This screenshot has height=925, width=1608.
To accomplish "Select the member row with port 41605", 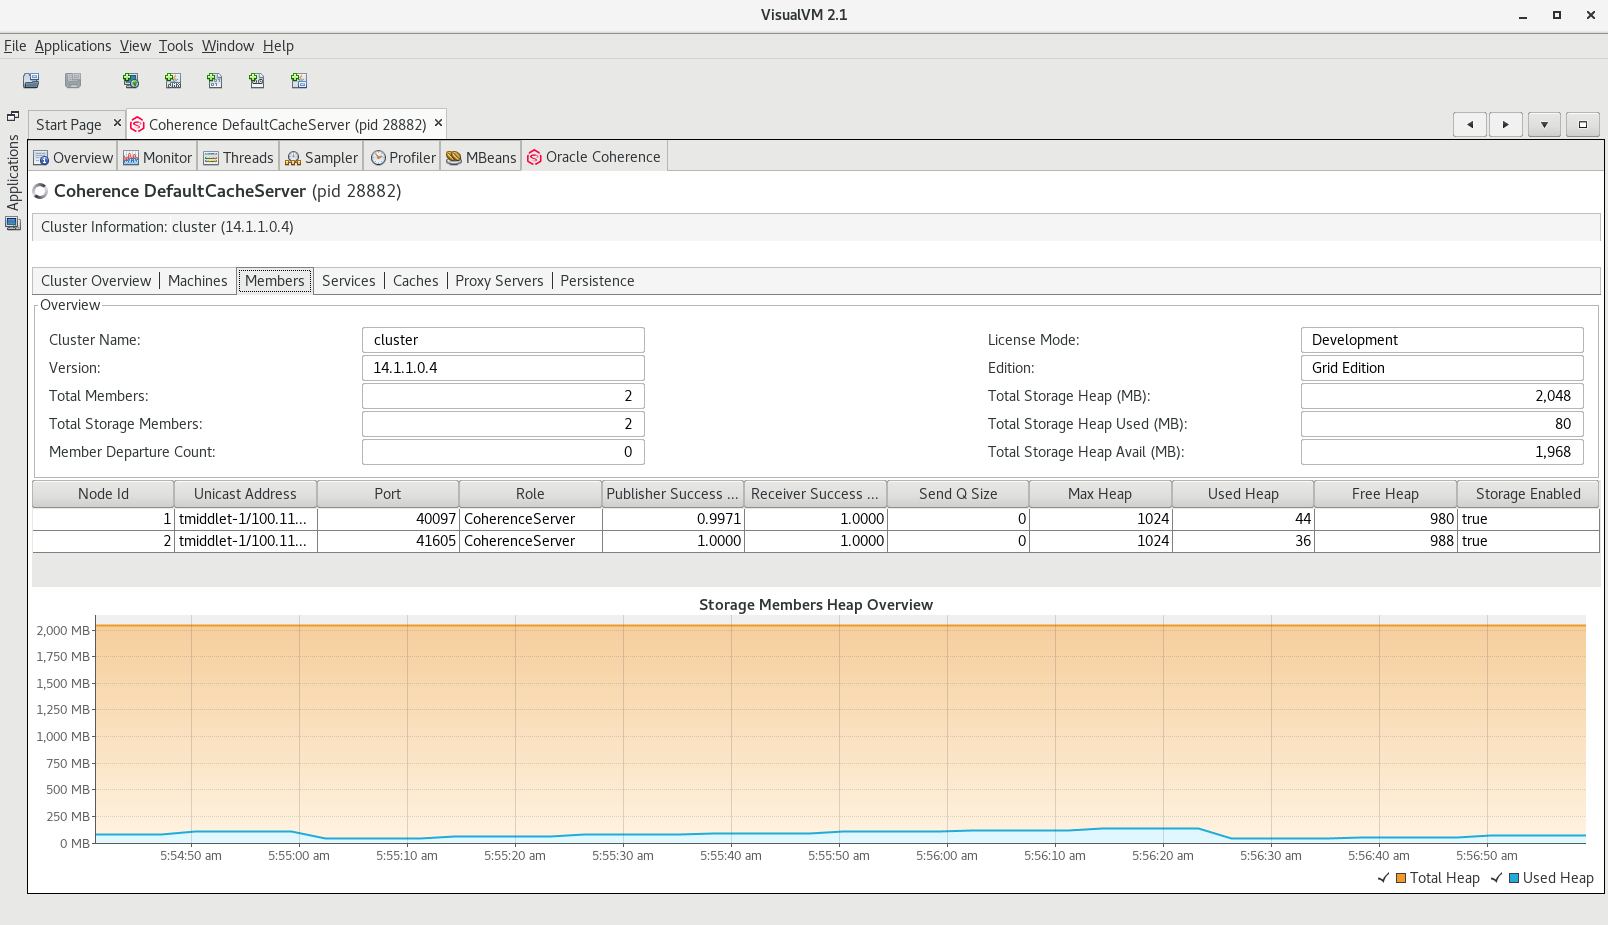I will click(x=816, y=541).
